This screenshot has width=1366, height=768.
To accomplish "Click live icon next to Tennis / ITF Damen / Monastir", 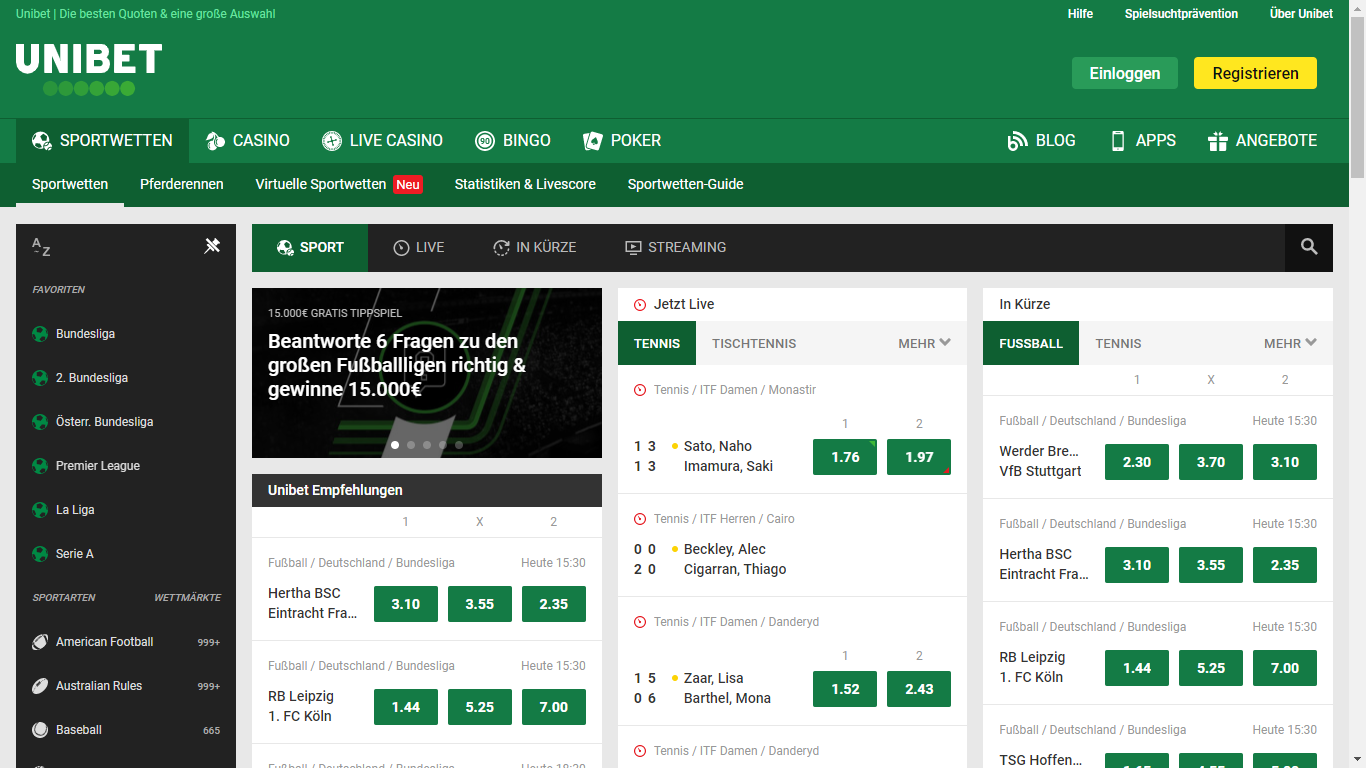I will pos(640,390).
